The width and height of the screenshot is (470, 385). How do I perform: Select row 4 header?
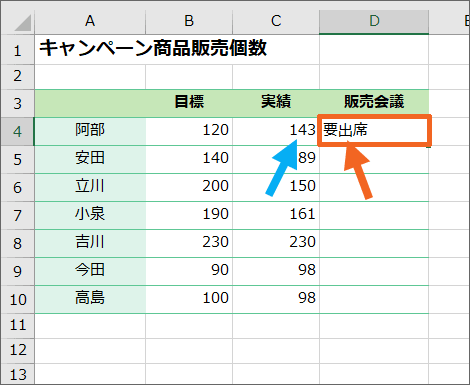17,131
